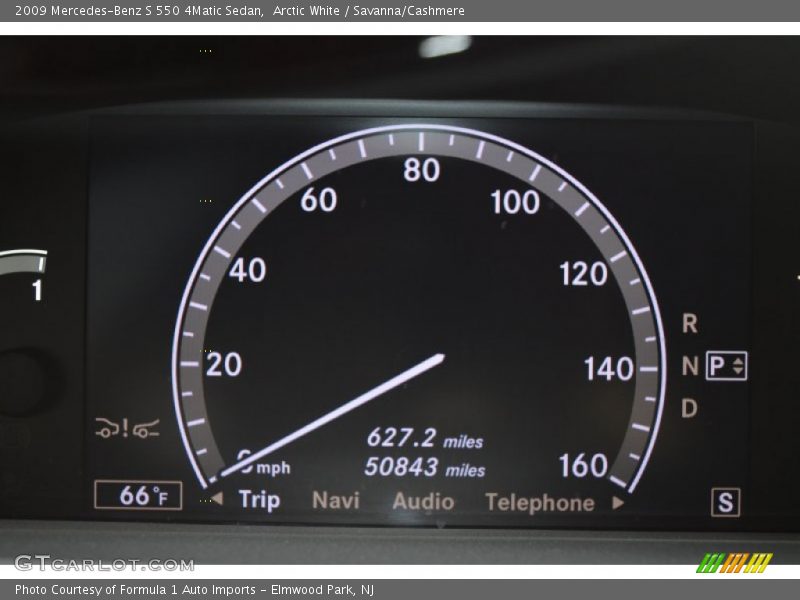Open the Audio menu option
The width and height of the screenshot is (800, 600).
pos(423,500)
